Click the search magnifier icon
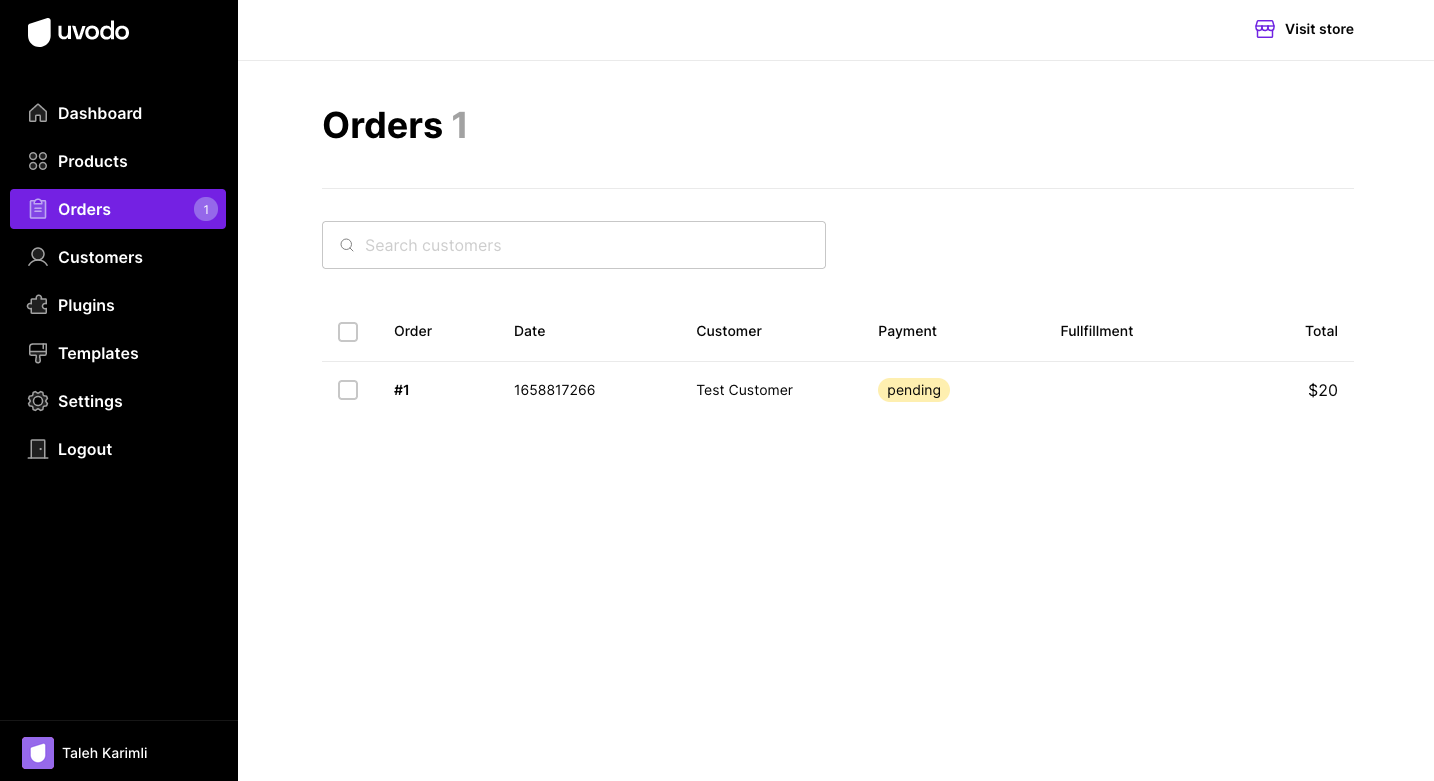Screen dimensions: 1434x781 click(x=347, y=245)
